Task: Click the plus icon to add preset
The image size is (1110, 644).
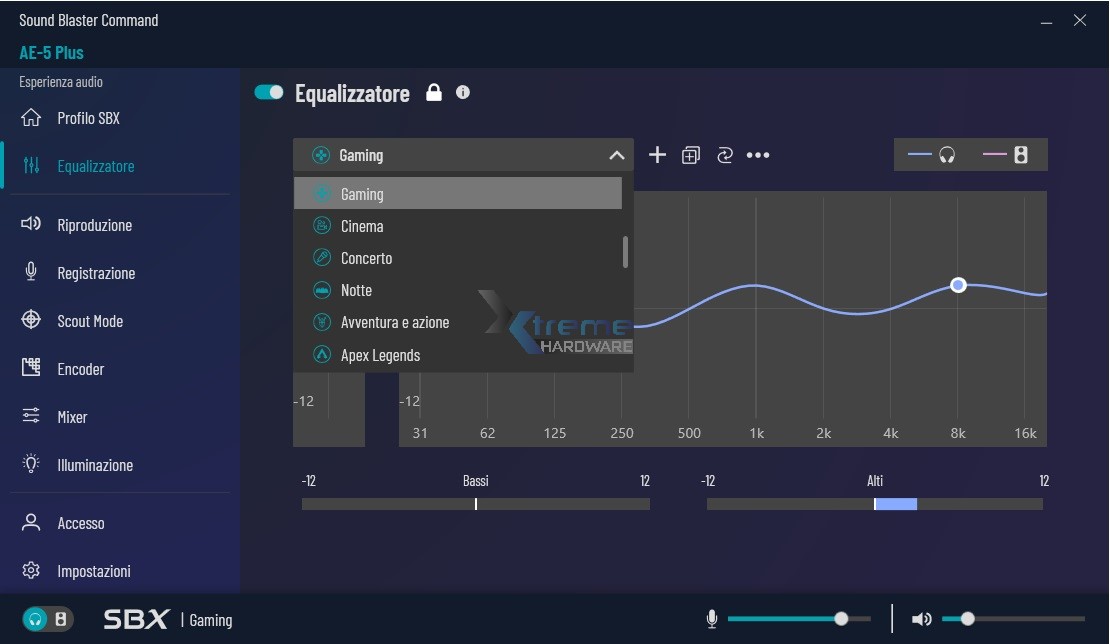Action: (x=657, y=155)
